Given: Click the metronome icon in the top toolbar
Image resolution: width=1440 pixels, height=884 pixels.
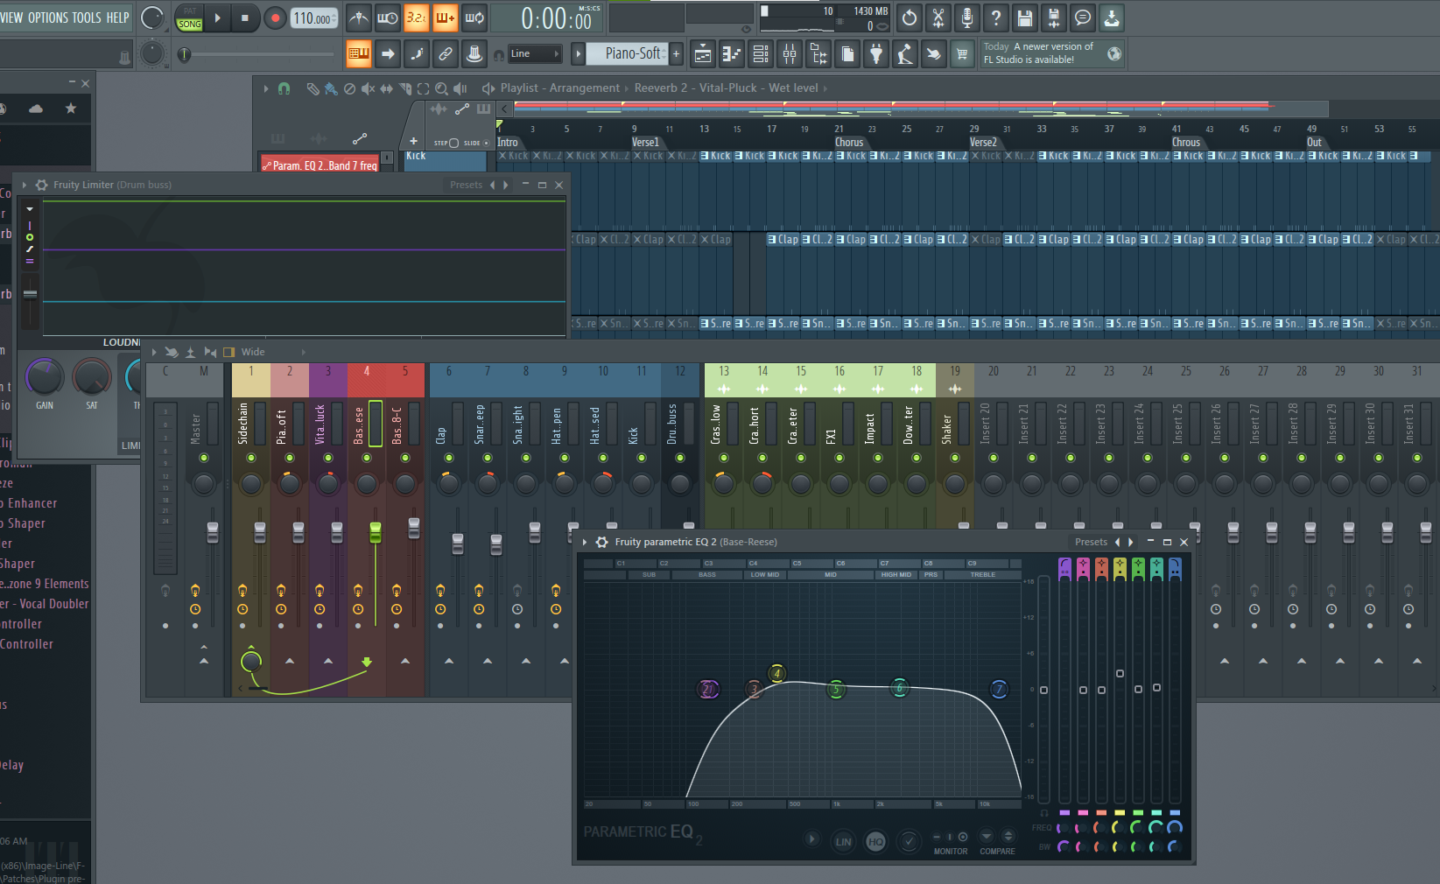Looking at the screenshot, I should click(359, 18).
